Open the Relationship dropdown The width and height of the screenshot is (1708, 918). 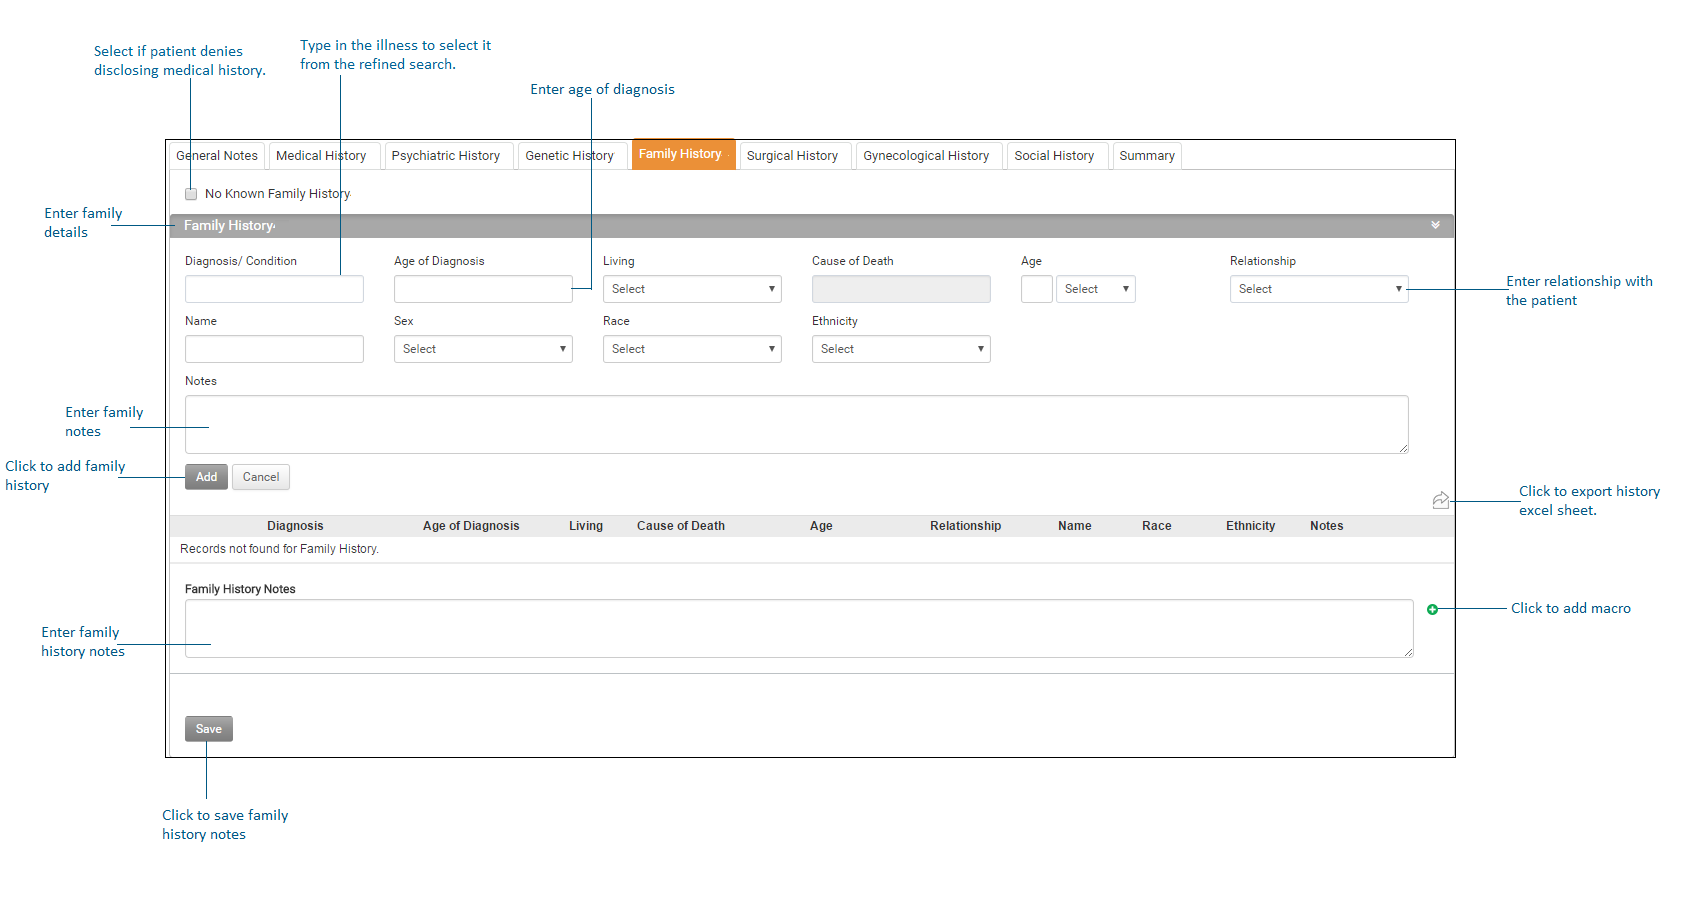click(1318, 289)
